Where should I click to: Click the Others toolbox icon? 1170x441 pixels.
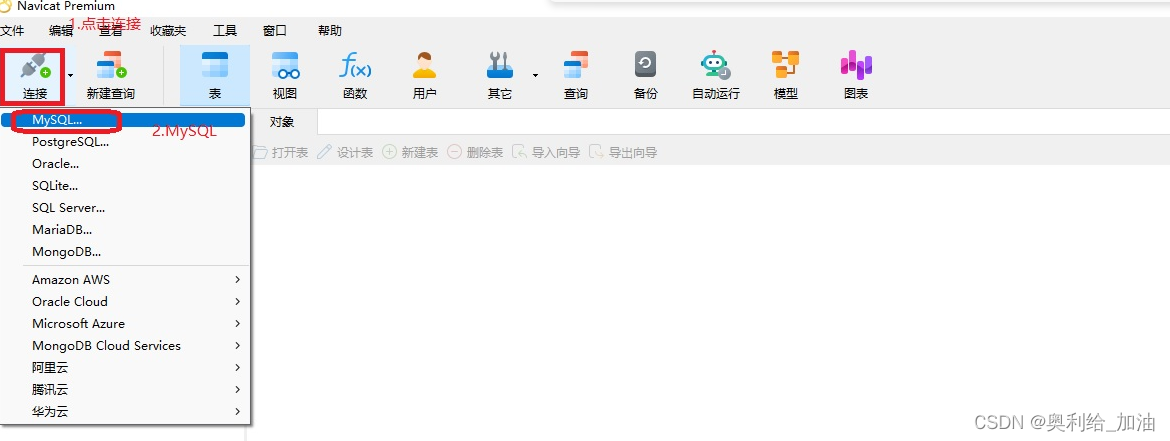tap(500, 66)
